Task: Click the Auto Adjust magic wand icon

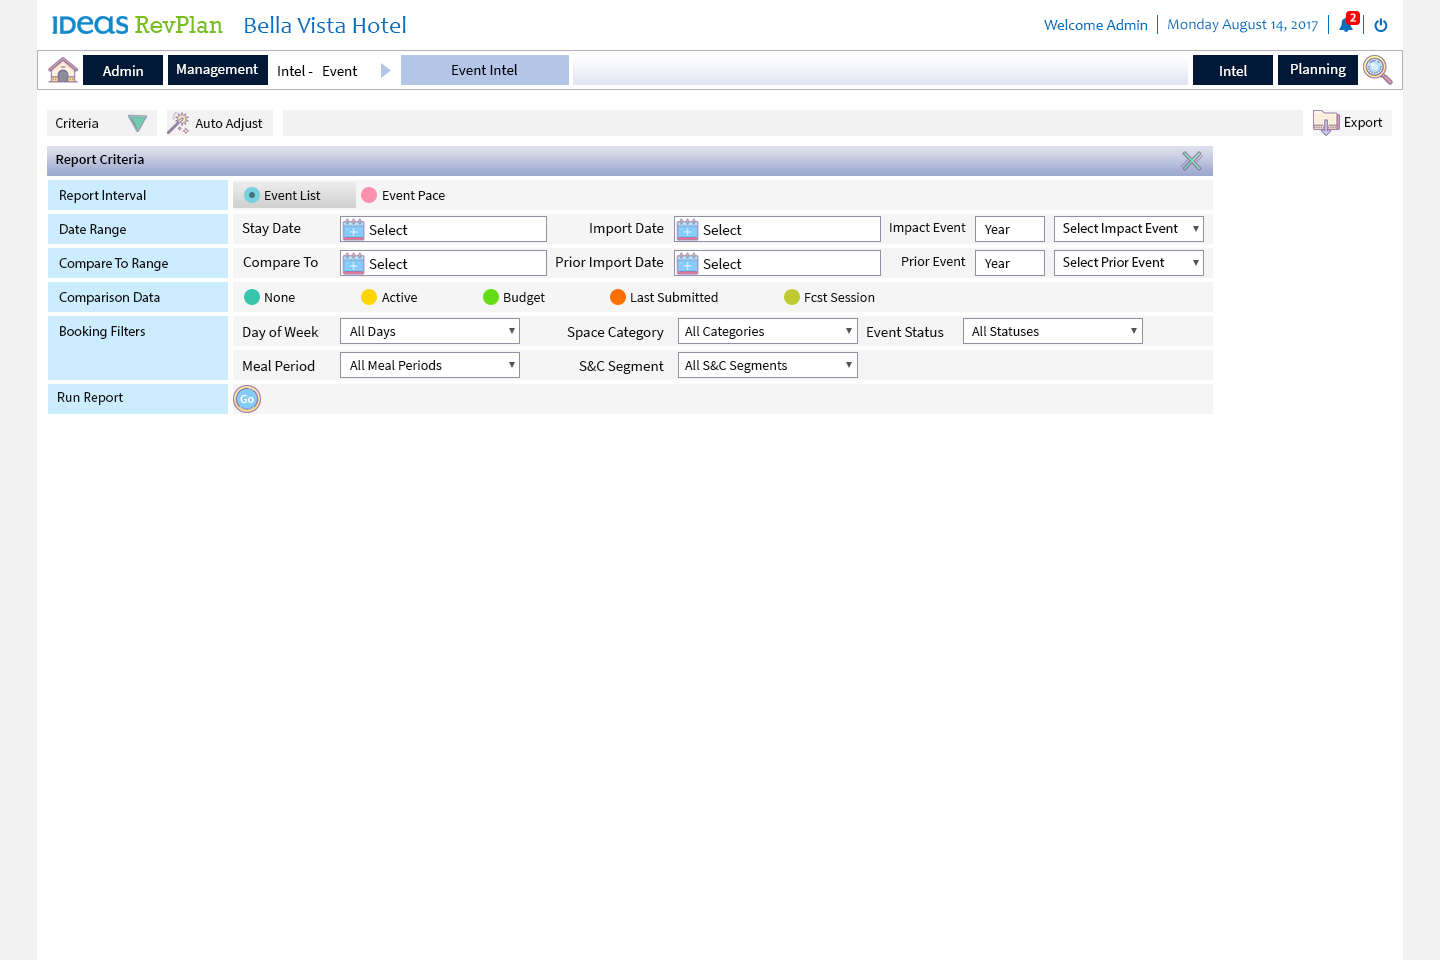Action: click(x=178, y=123)
